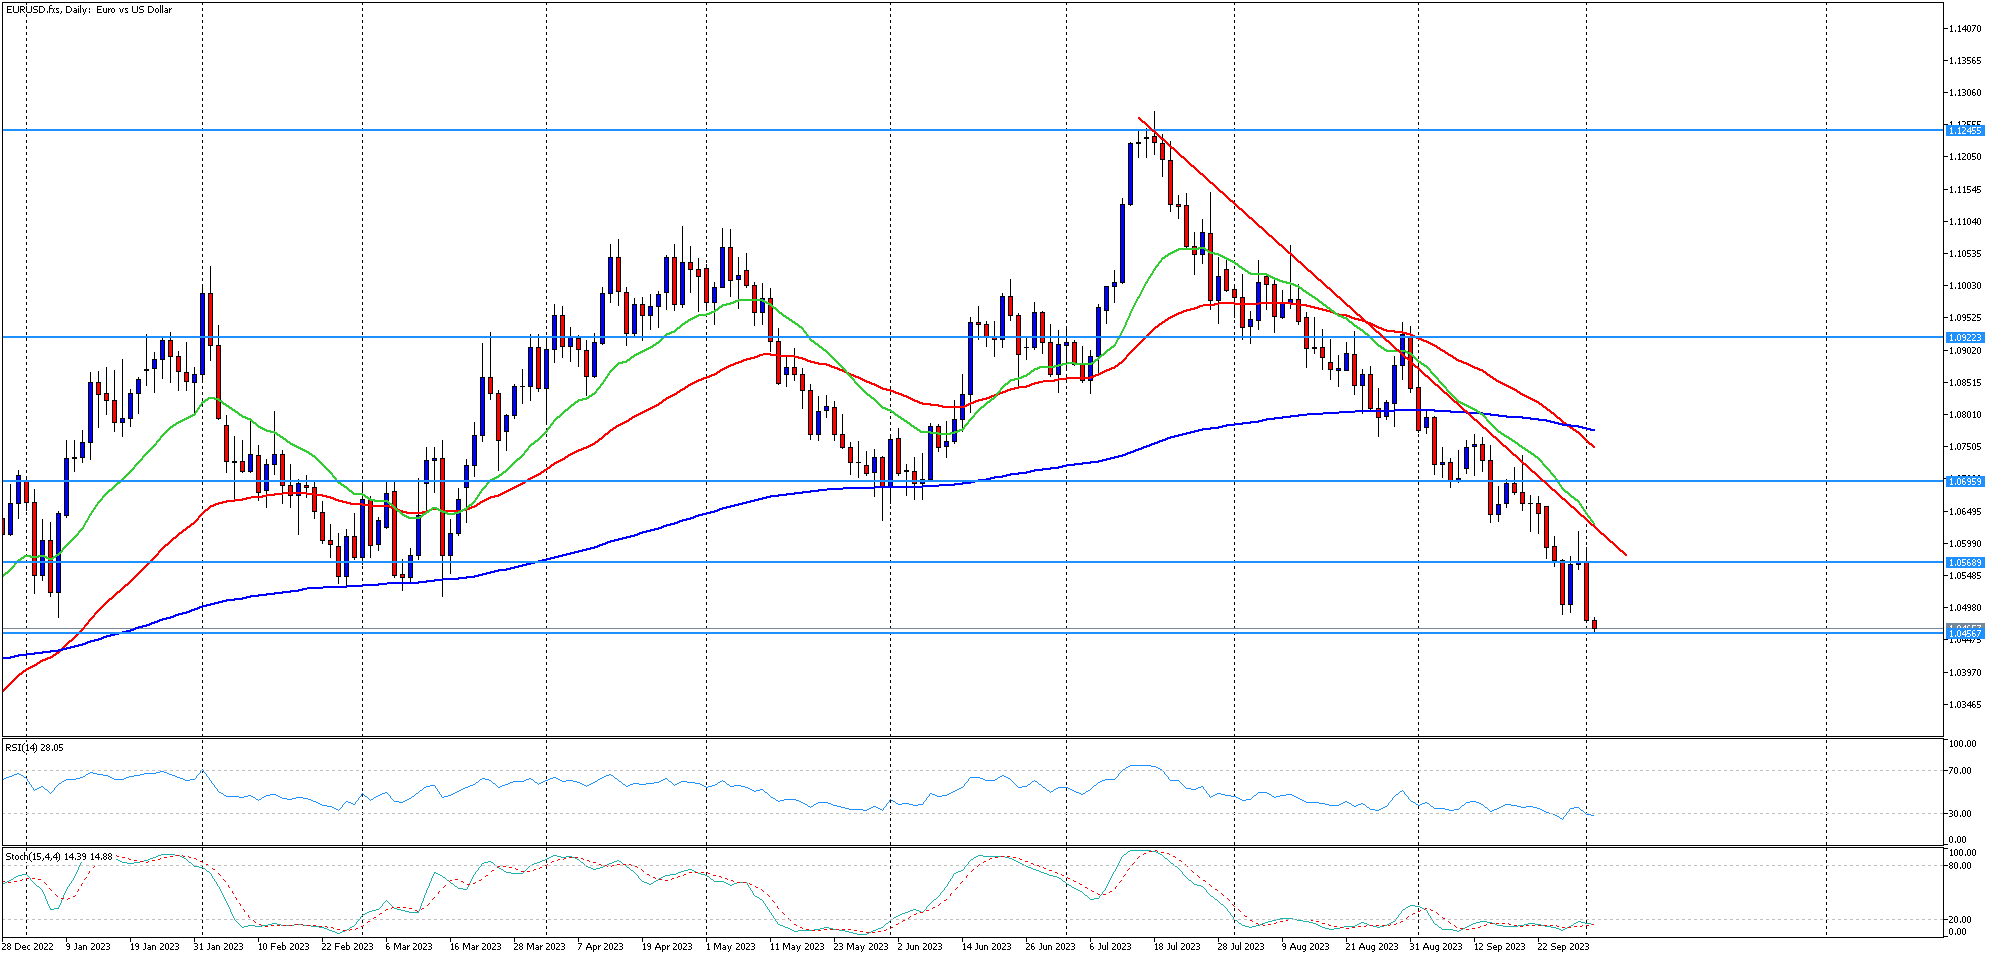Viewport: 1996px width, 958px height.
Task: Click the 1.06495 price scale label
Action: click(1964, 512)
